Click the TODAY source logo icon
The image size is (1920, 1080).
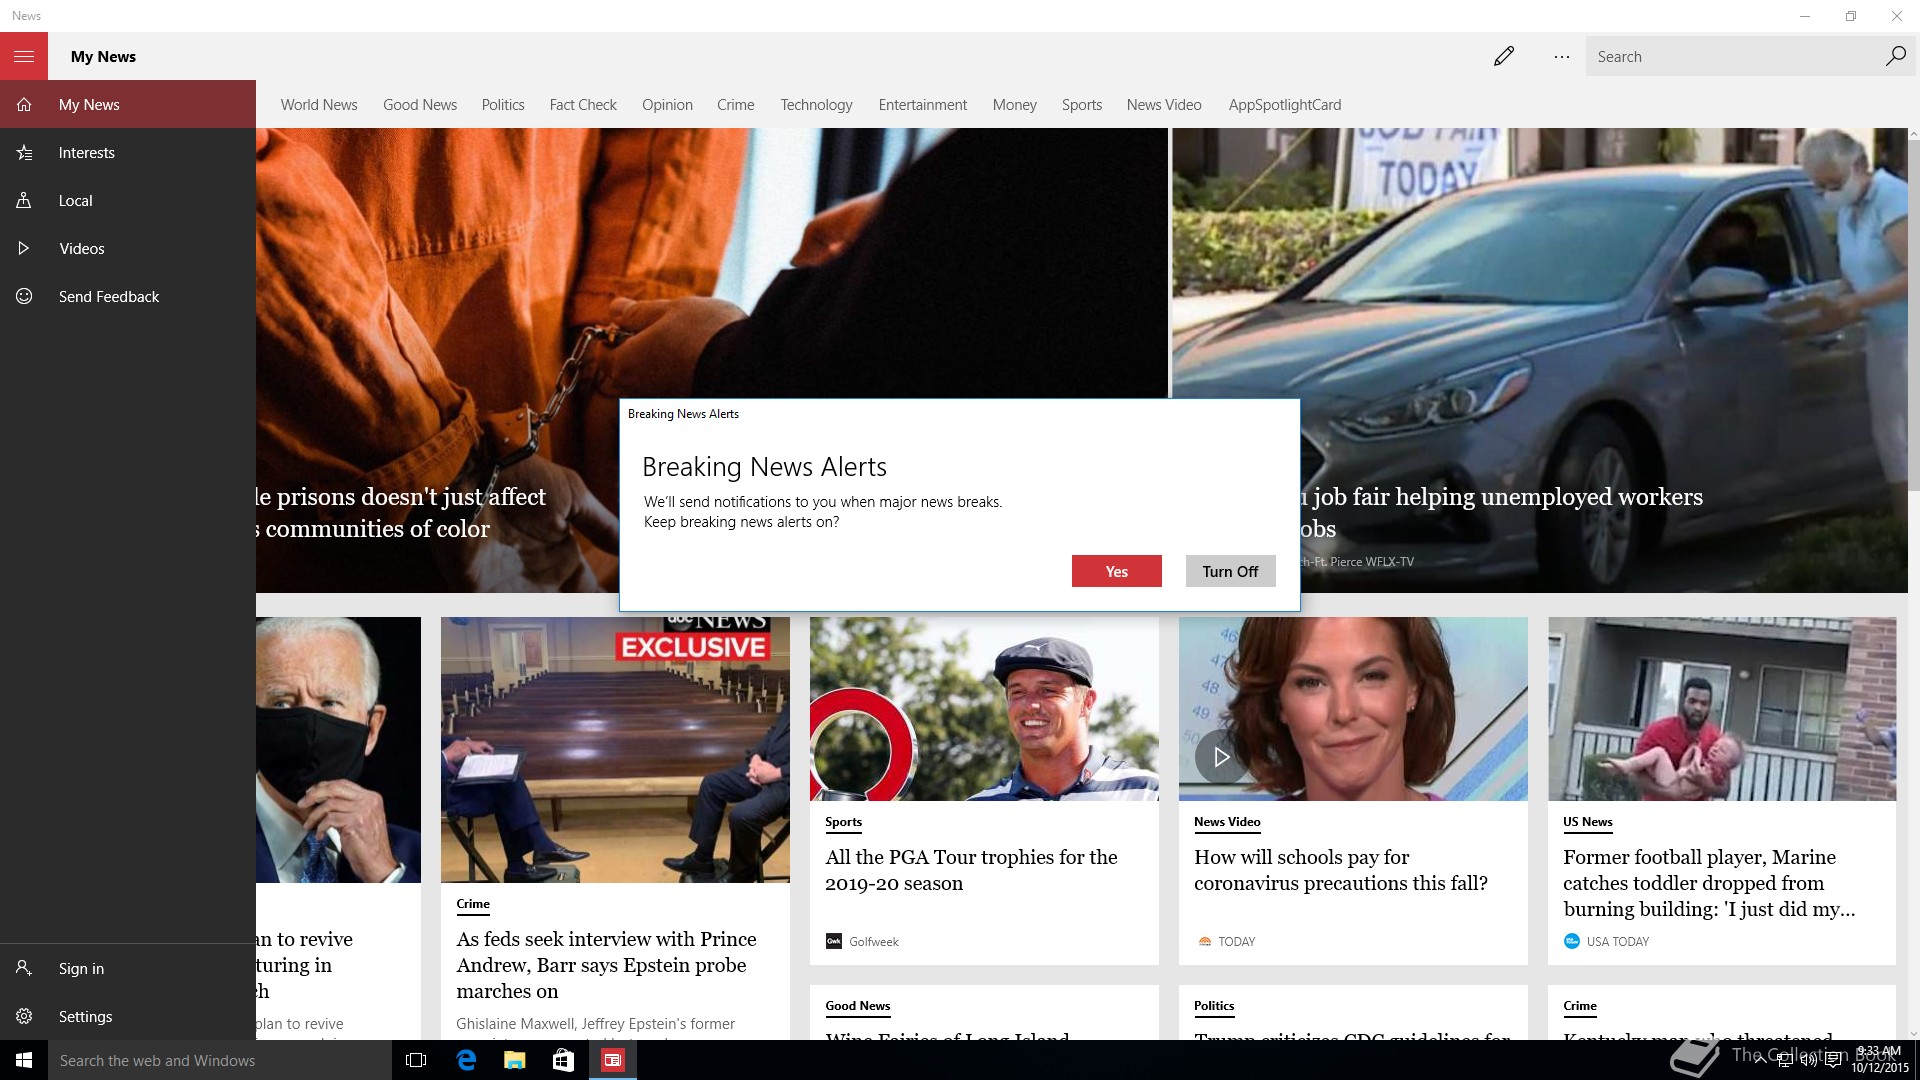click(x=1205, y=941)
